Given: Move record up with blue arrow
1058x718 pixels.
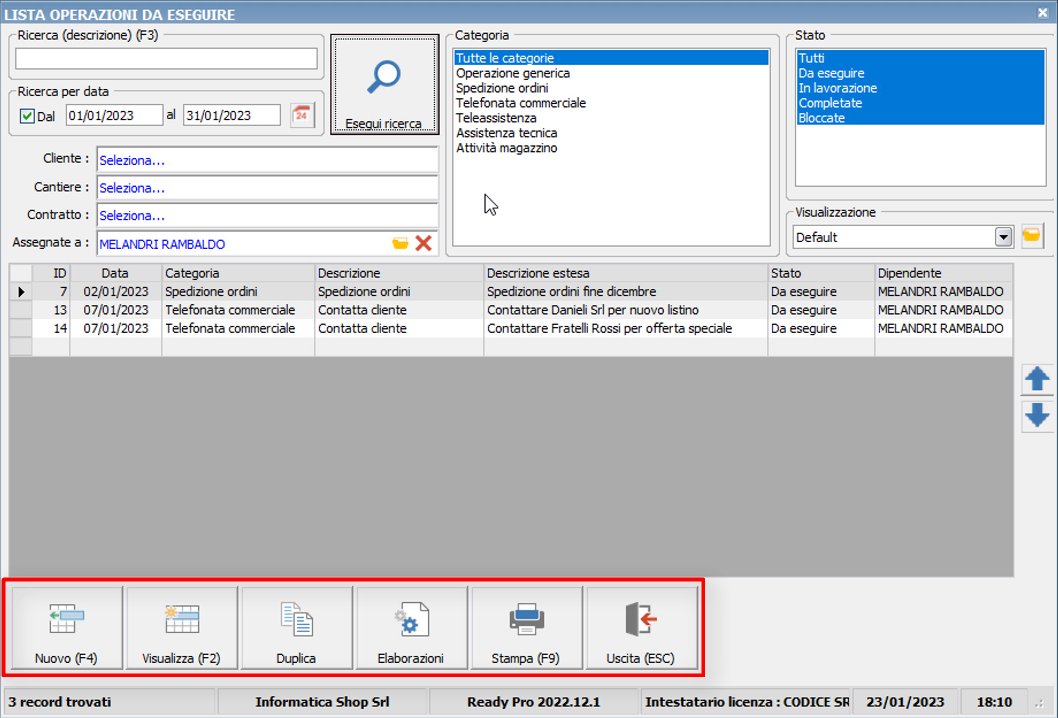Looking at the screenshot, I should point(1037,379).
